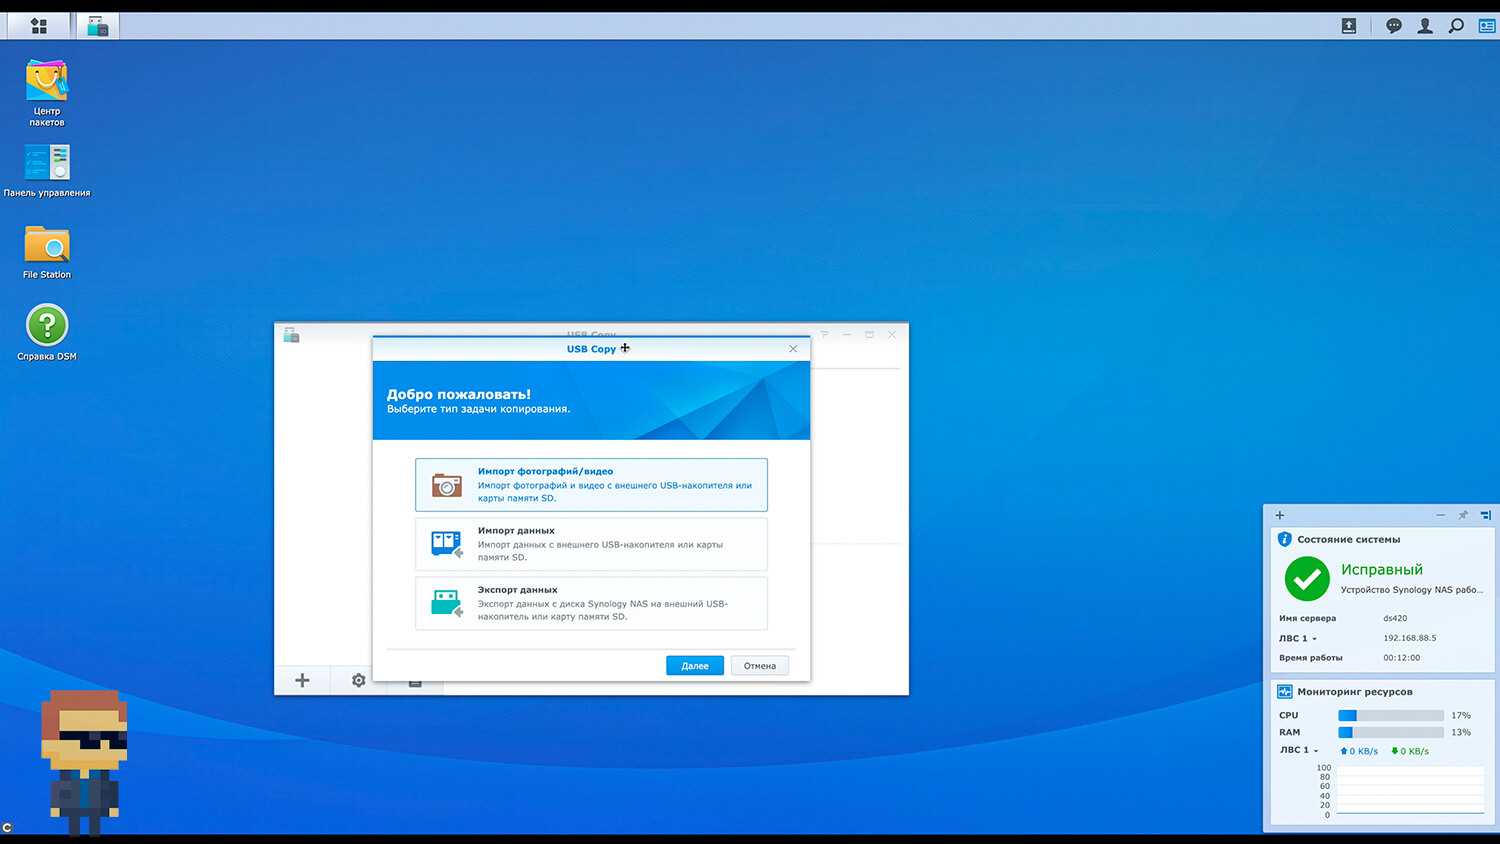Toggle the widgets panel icon in the top bar

pyautogui.click(x=1486, y=26)
